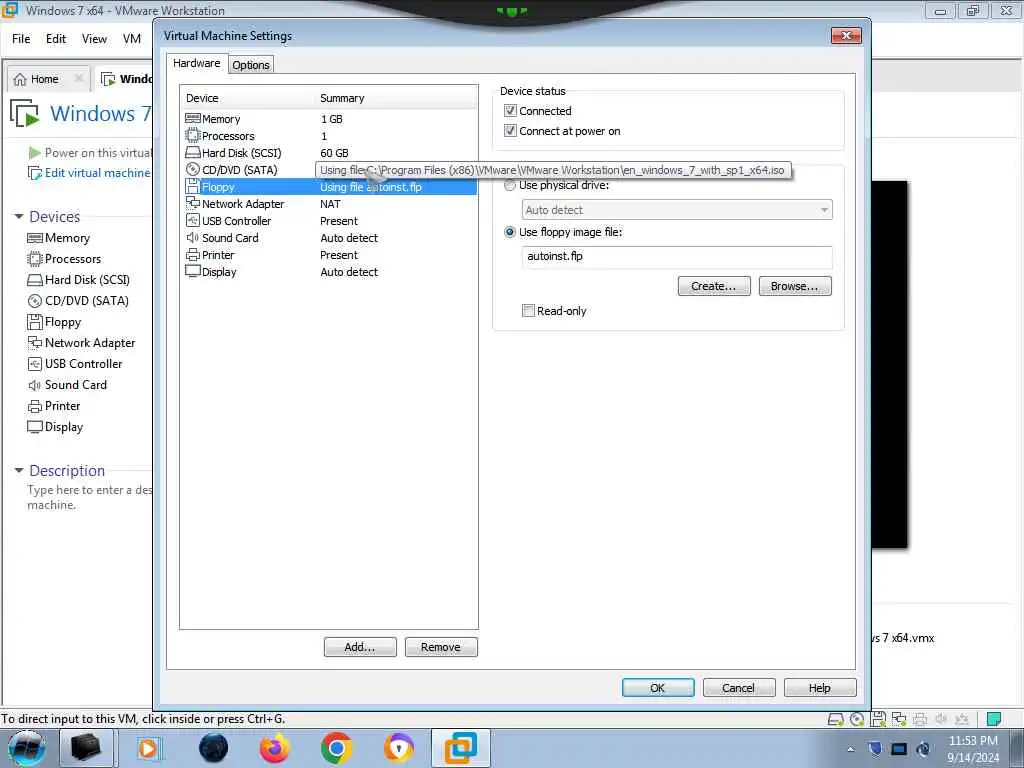
Task: Open the Edit menu in VMware Workstation
Action: (56, 39)
